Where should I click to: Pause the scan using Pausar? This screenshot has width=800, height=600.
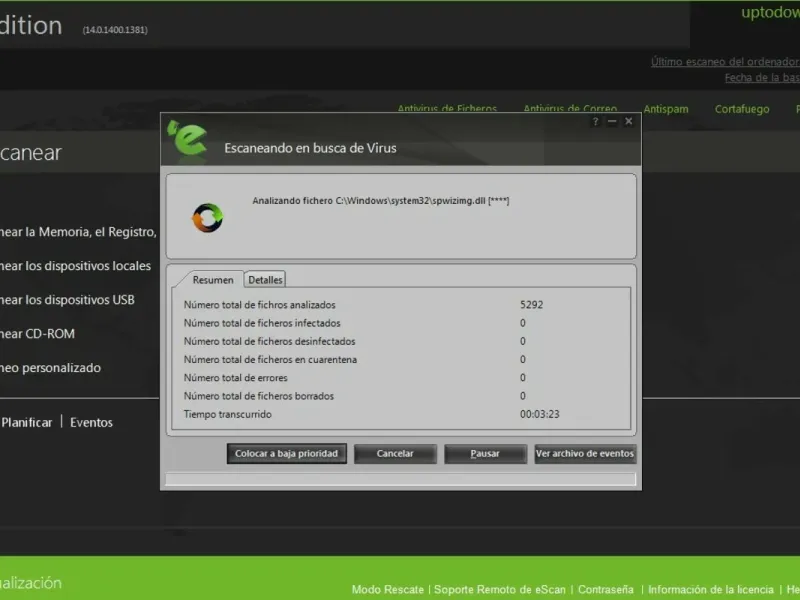(x=485, y=454)
